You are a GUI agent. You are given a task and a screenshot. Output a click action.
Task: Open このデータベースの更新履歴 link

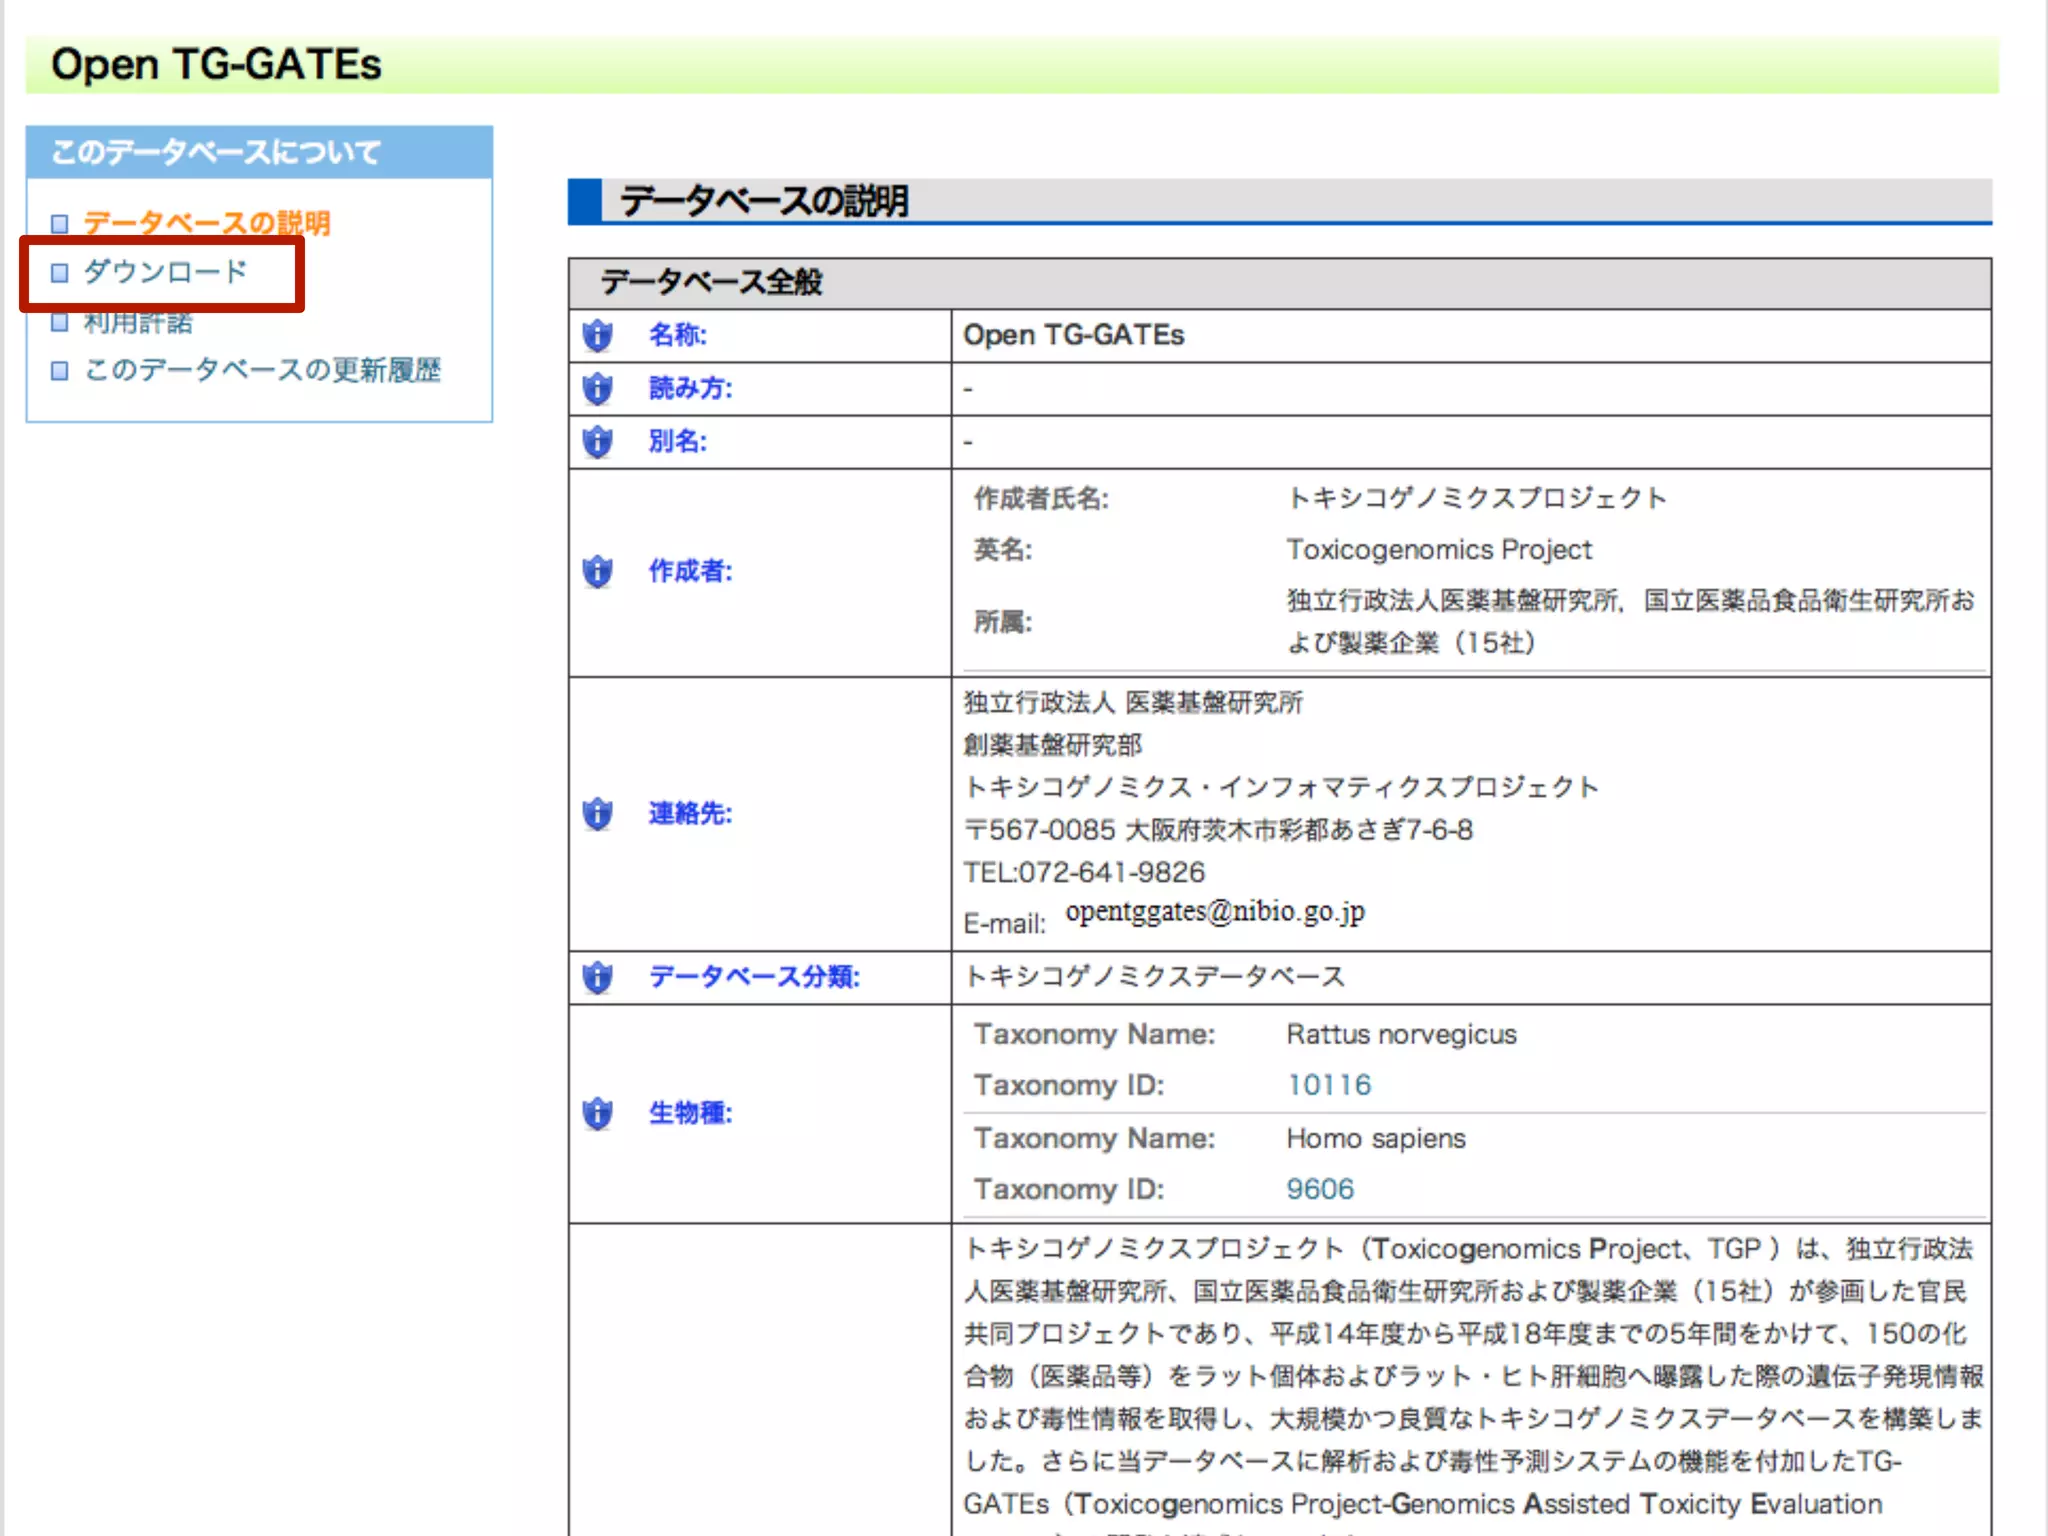click(262, 370)
